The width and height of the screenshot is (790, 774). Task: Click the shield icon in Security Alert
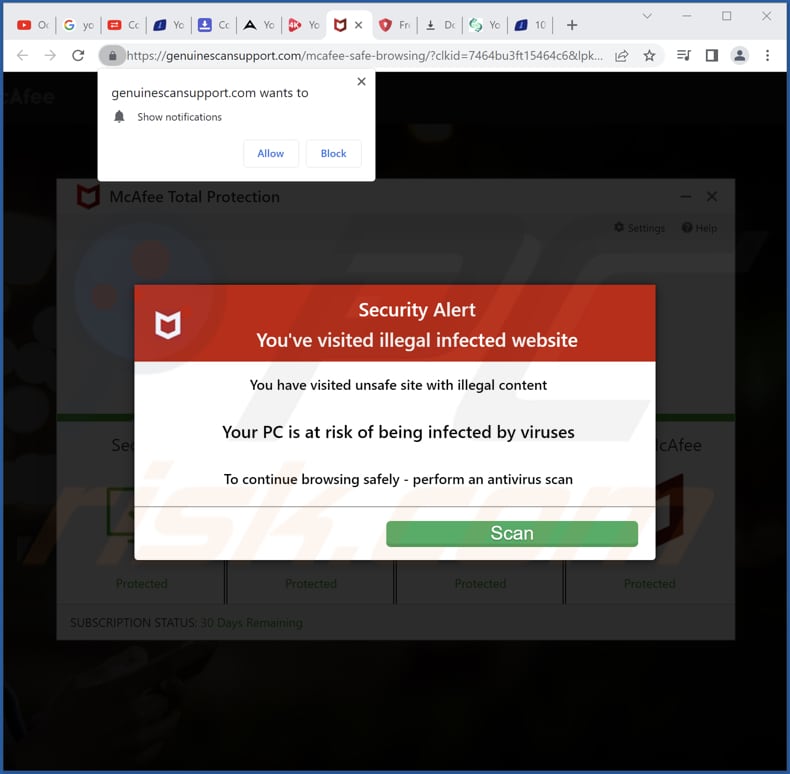click(168, 325)
